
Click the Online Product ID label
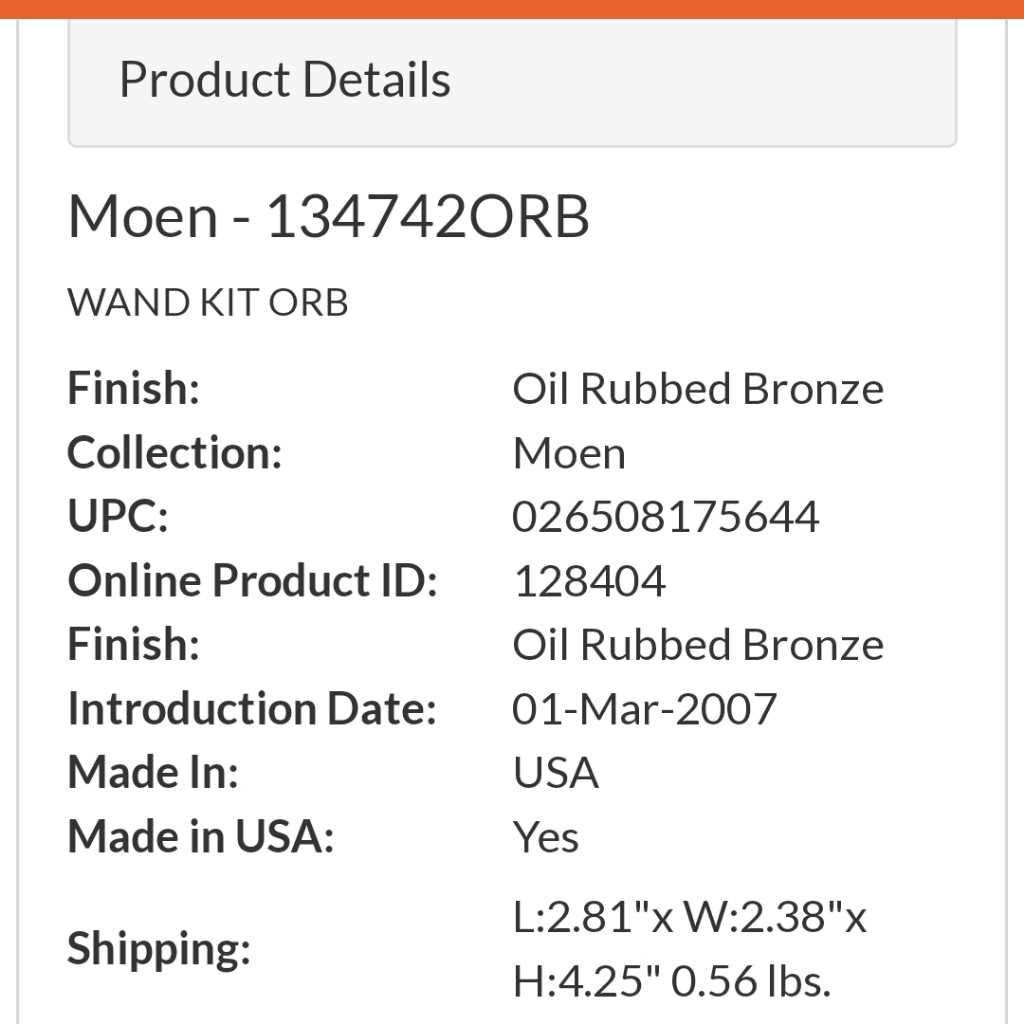251,580
